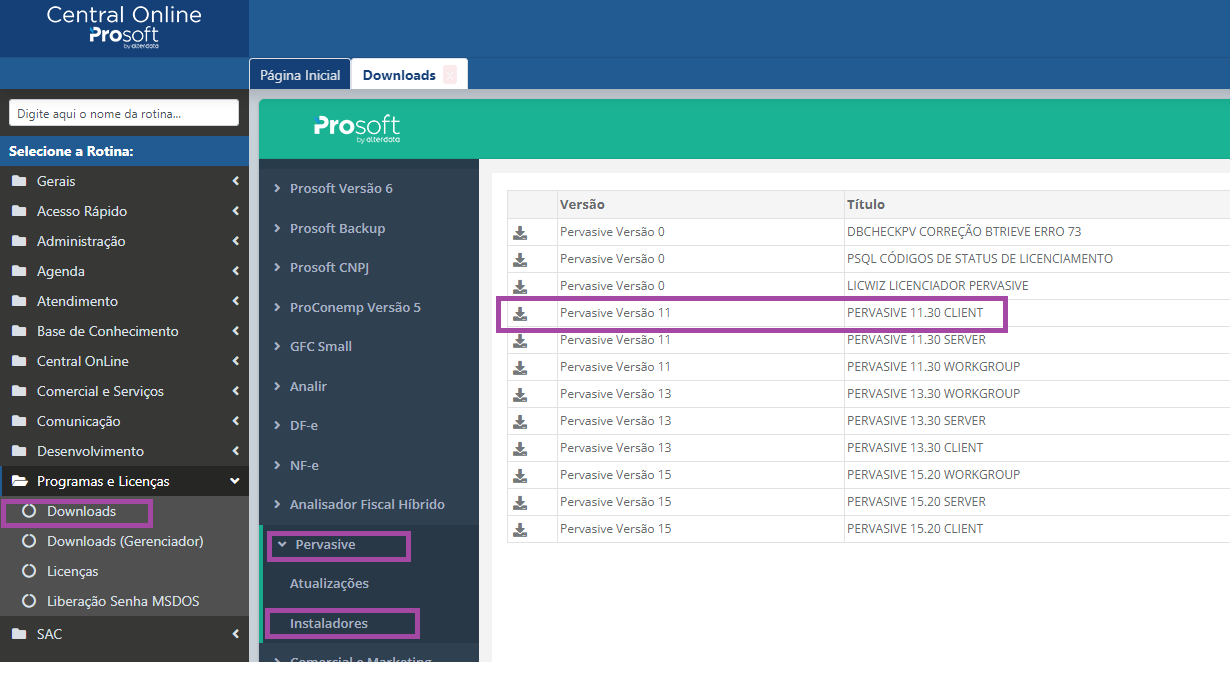Expand the Prosoft Versão 6 category
The image size is (1230, 685).
pos(341,188)
